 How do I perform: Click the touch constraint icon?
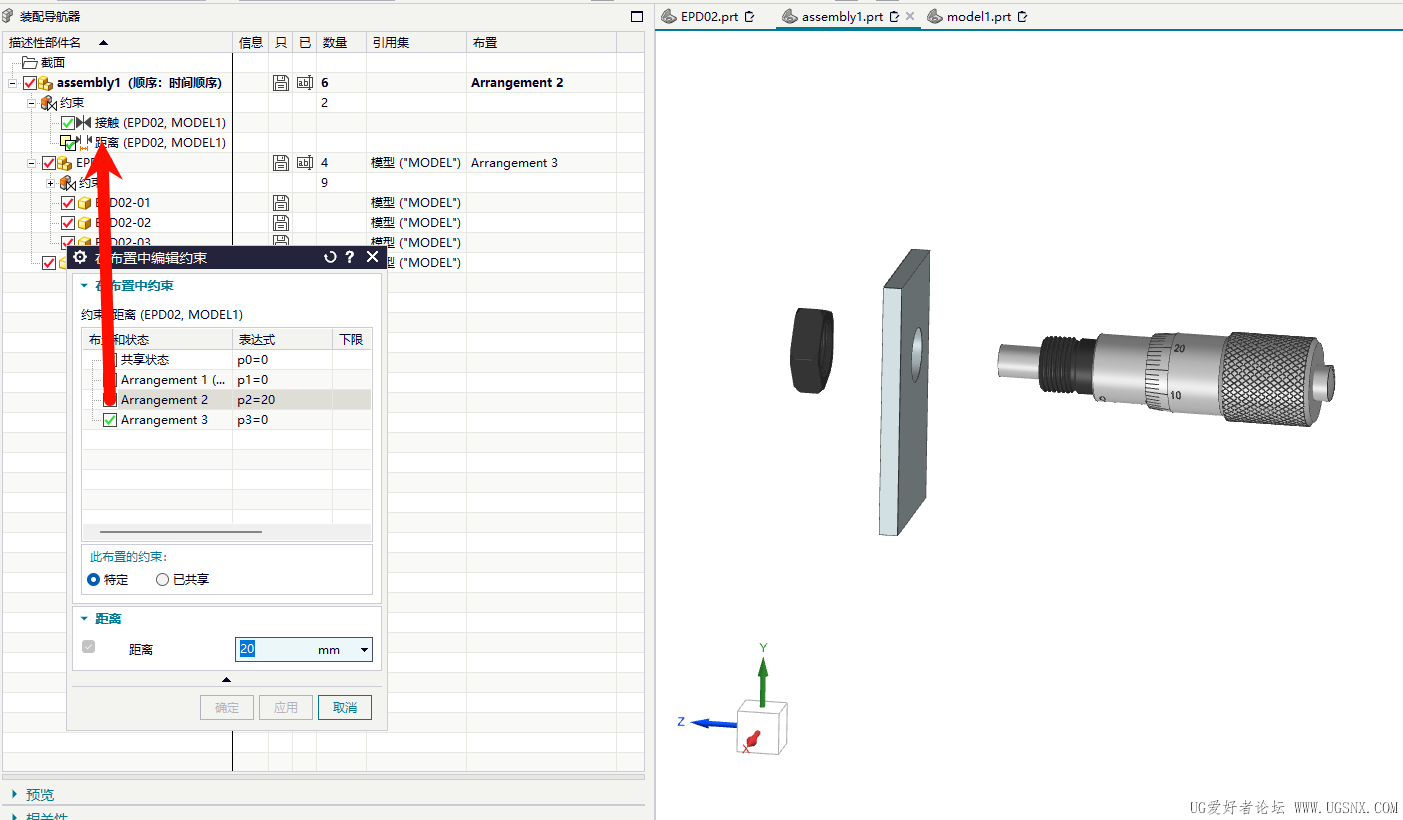tap(84, 123)
